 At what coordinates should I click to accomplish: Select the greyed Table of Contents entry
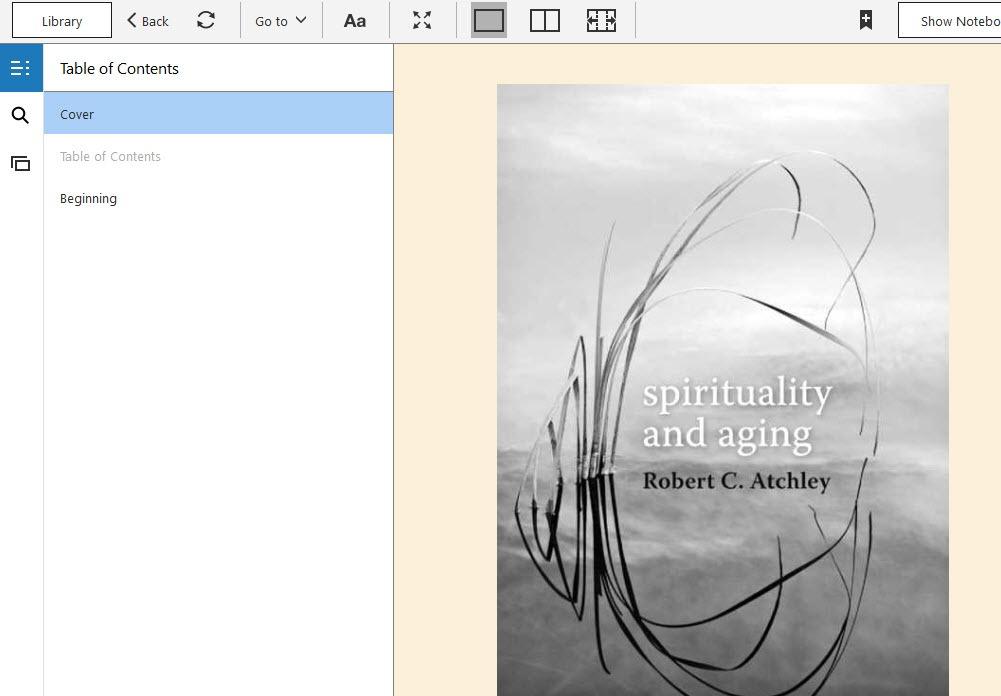110,156
